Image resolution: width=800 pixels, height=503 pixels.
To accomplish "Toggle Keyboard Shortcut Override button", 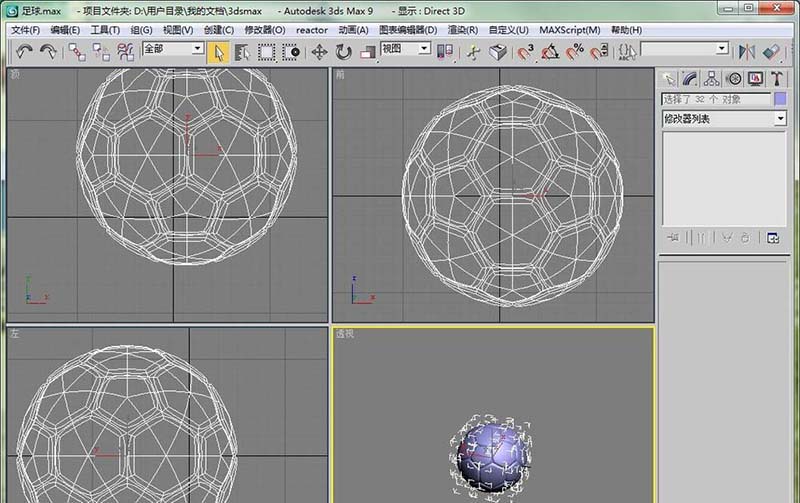I will coord(498,52).
